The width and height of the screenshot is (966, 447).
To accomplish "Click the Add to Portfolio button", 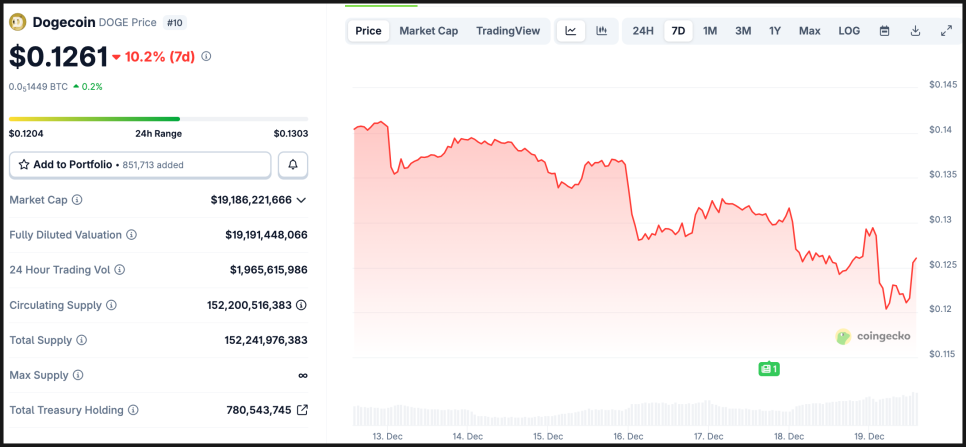I will tap(140, 164).
